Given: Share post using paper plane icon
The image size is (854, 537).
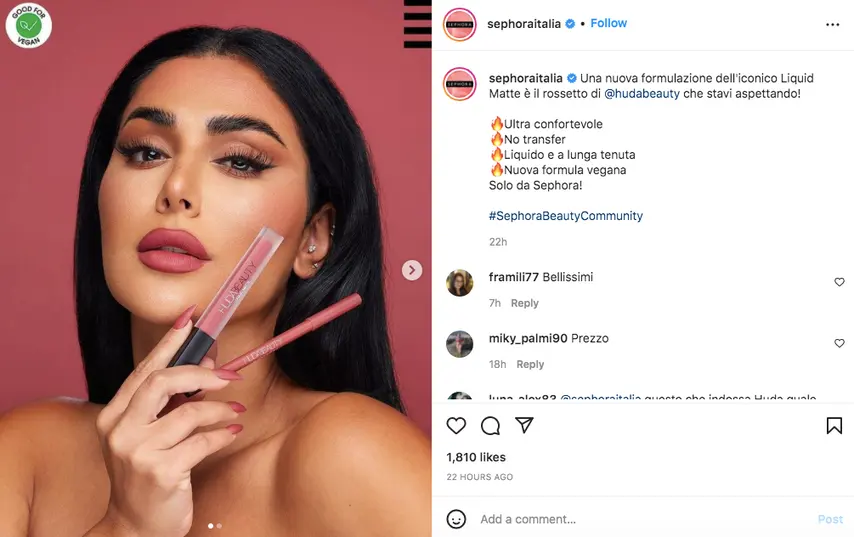Looking at the screenshot, I should pyautogui.click(x=524, y=425).
